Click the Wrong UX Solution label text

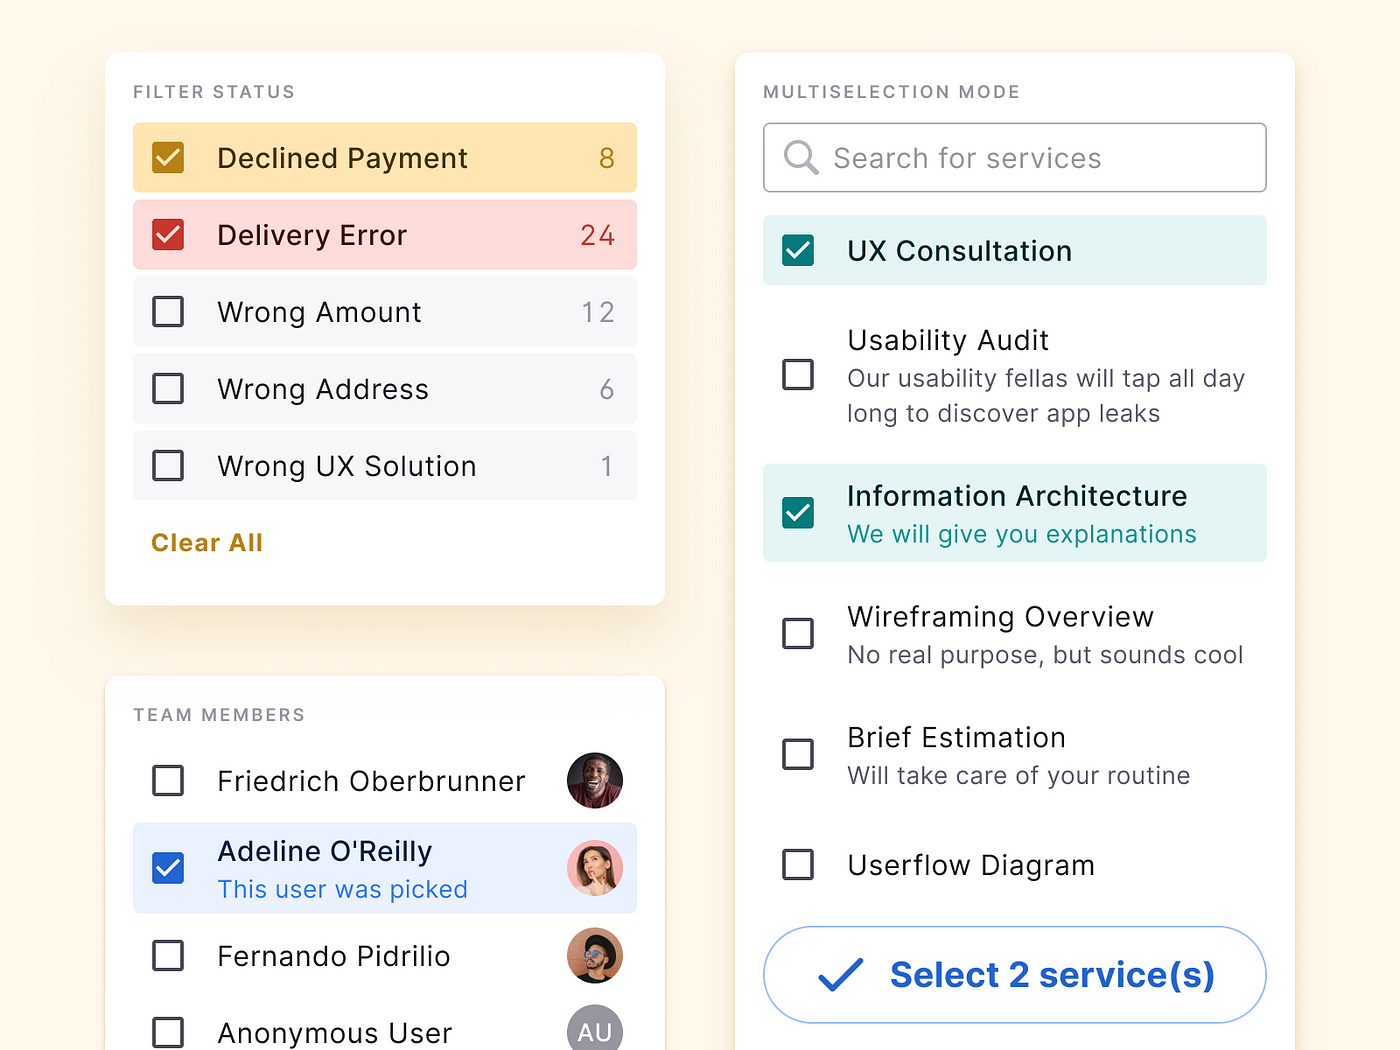click(347, 466)
